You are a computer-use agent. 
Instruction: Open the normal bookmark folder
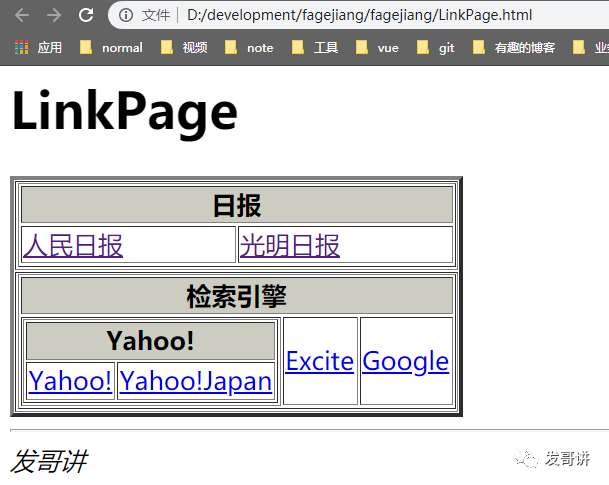(x=111, y=48)
